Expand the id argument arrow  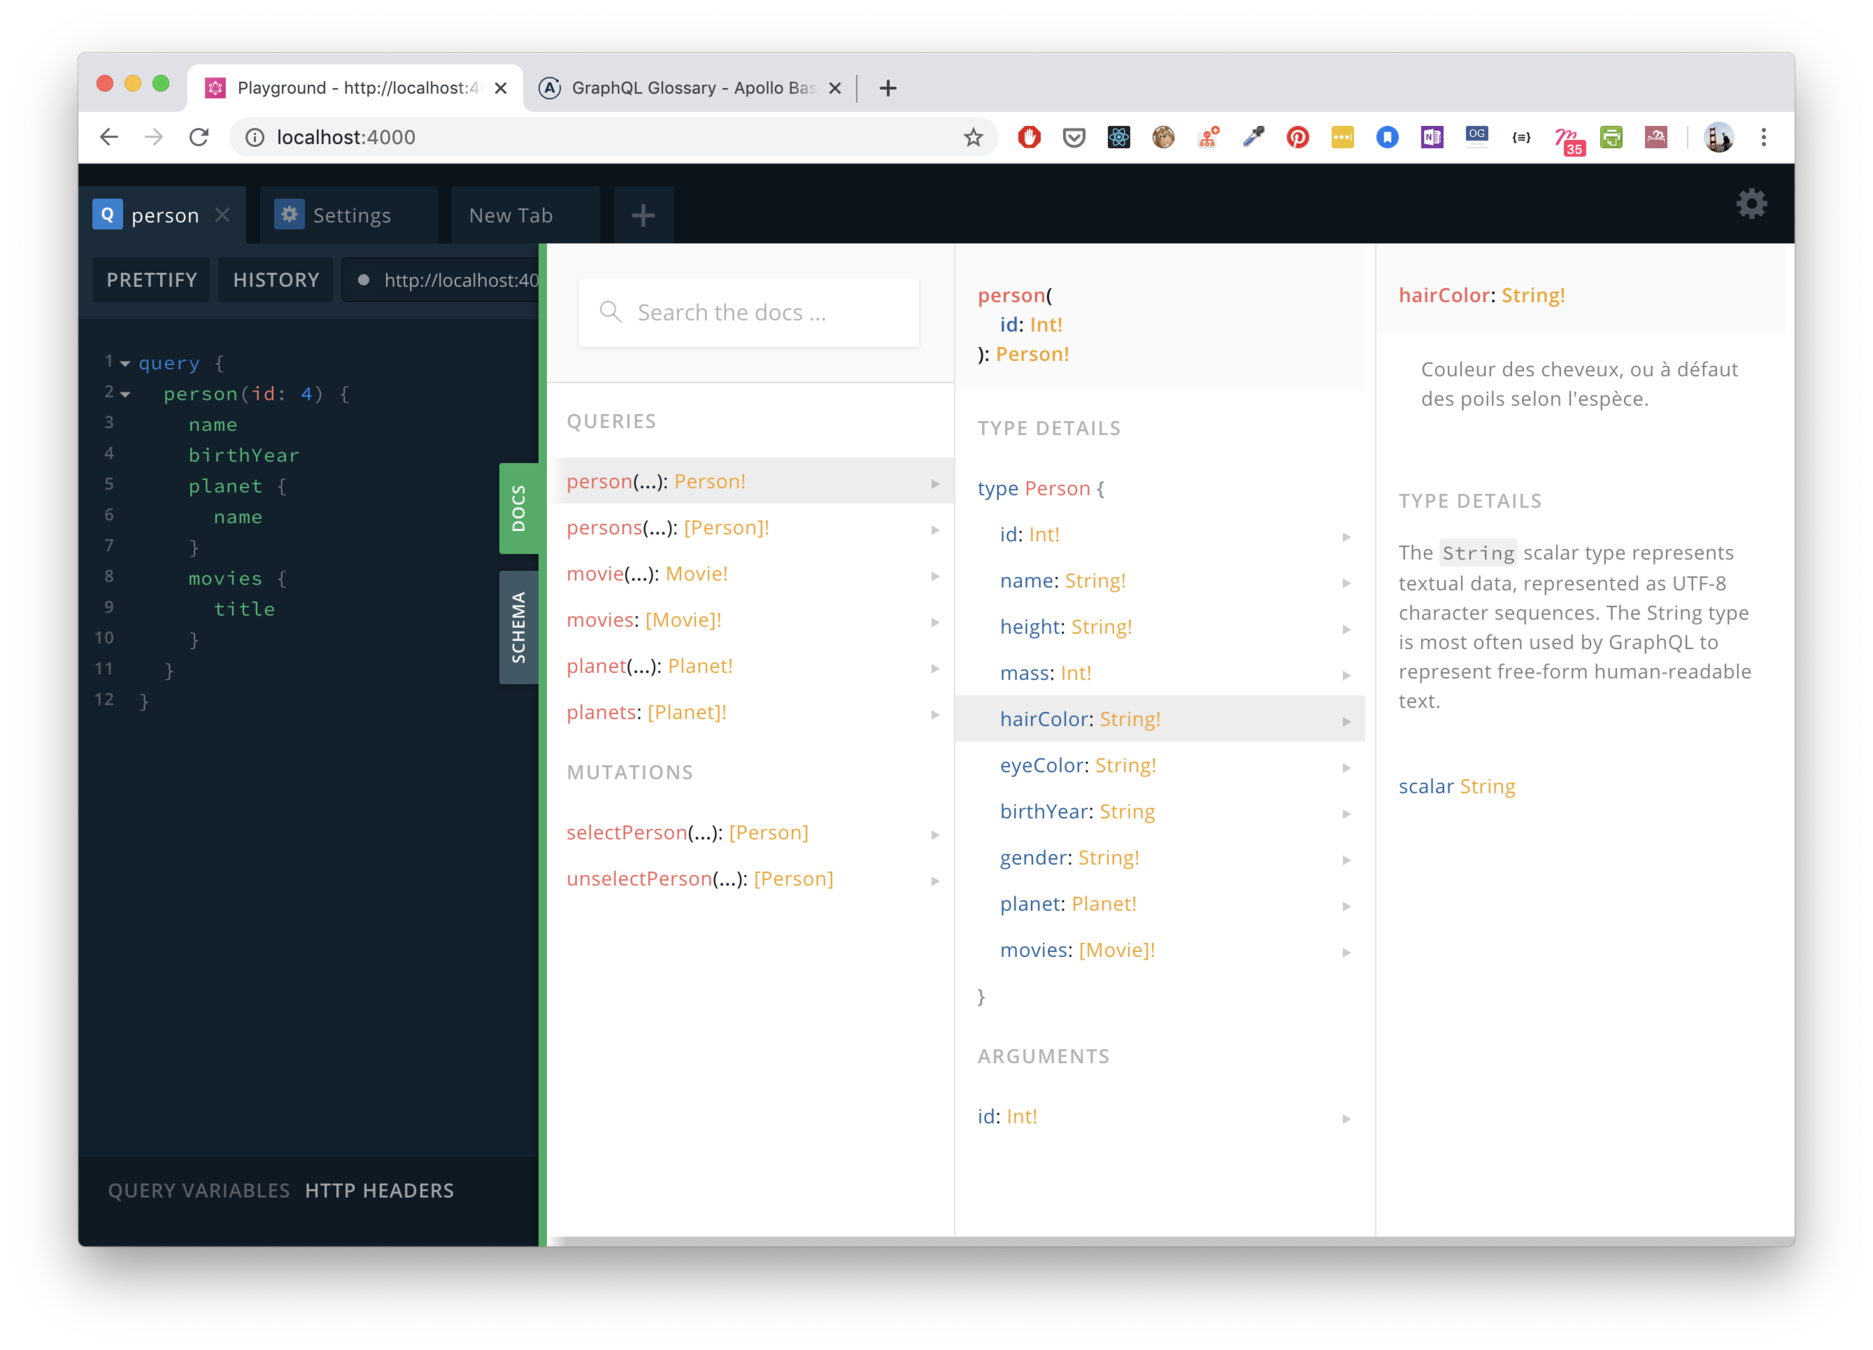click(x=1346, y=1118)
